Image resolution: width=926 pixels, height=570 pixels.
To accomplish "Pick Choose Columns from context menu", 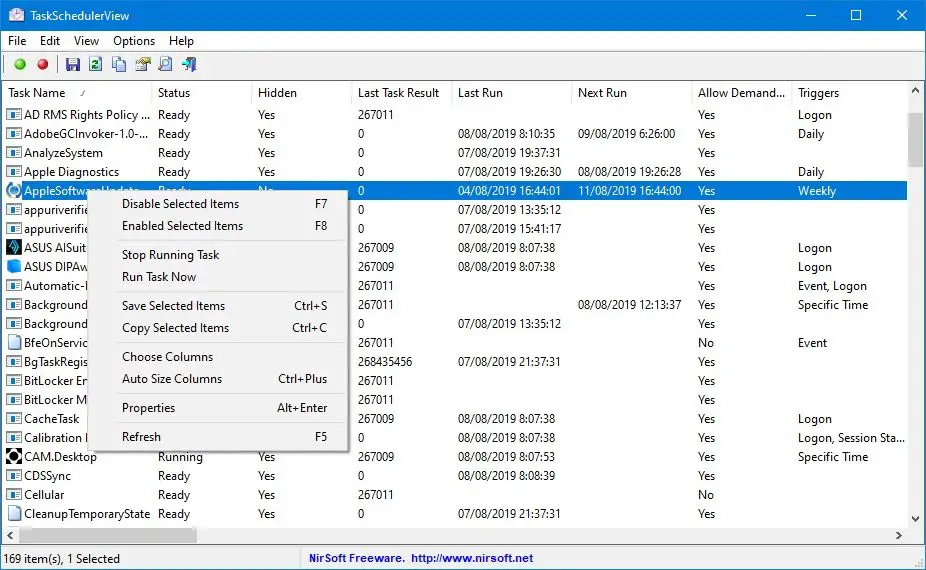I will 167,357.
